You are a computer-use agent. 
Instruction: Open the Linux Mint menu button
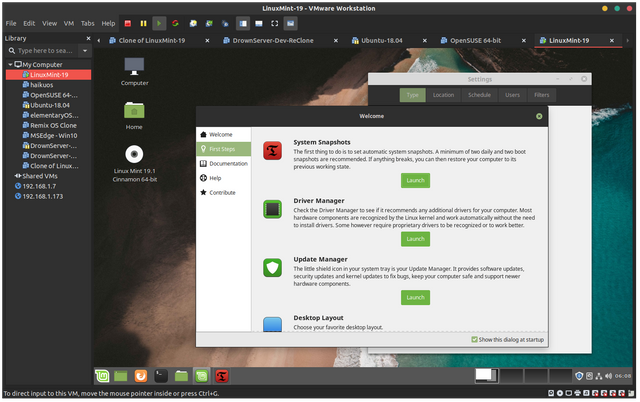(x=102, y=376)
